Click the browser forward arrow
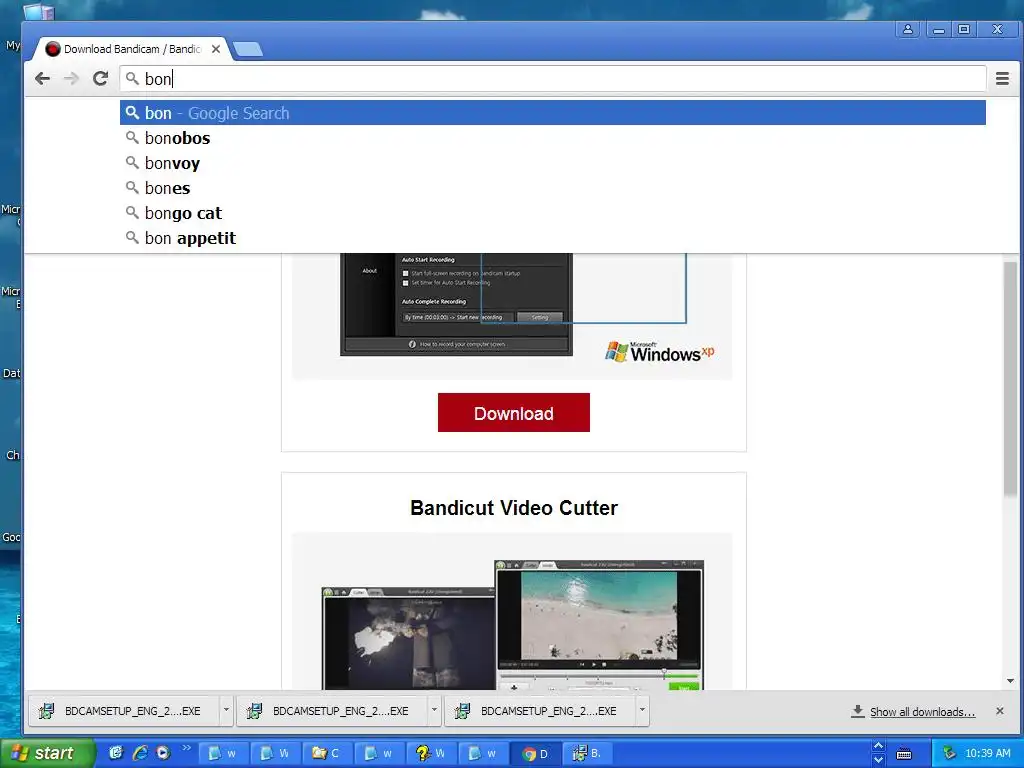The width and height of the screenshot is (1024, 768). tap(71, 79)
